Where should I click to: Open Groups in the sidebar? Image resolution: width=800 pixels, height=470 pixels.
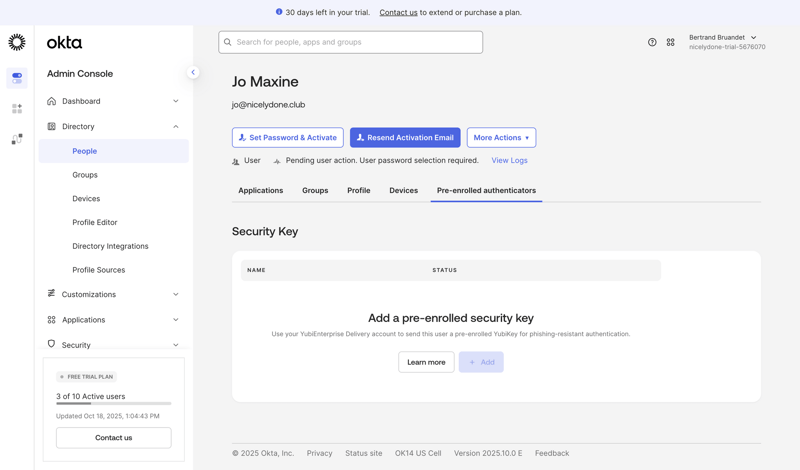(85, 175)
